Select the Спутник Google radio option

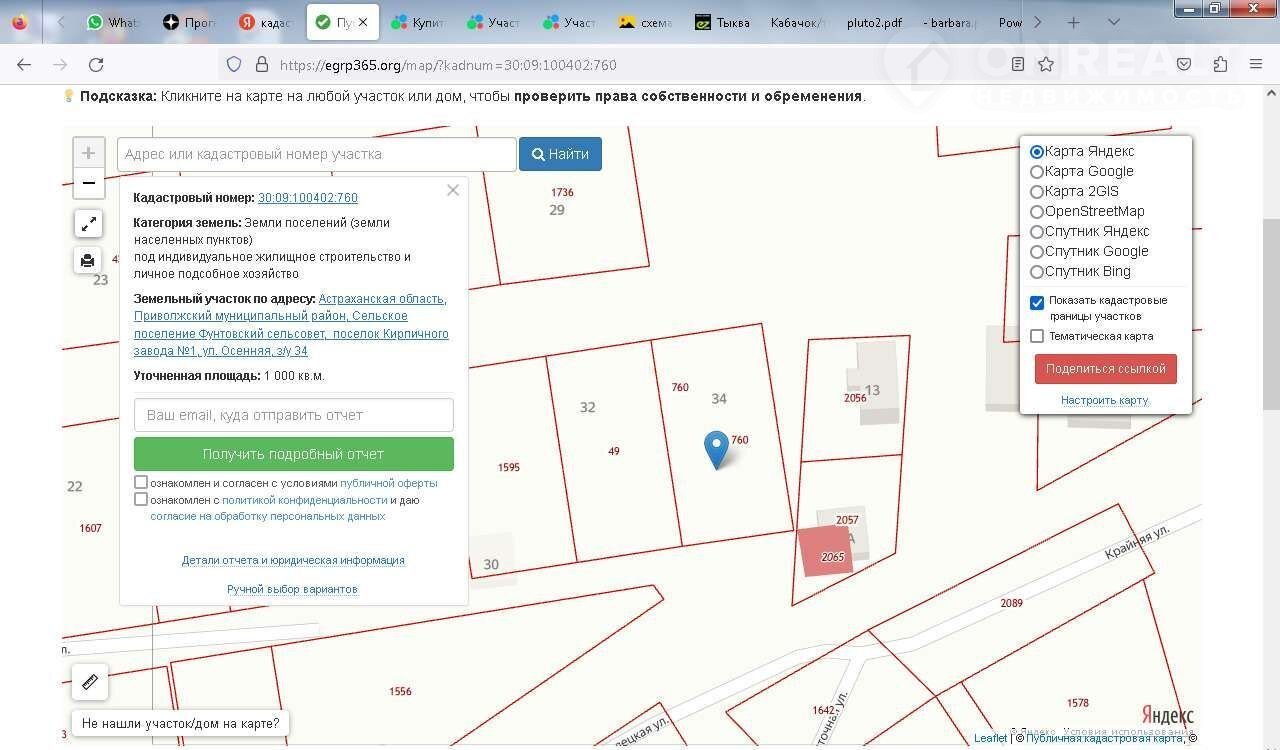(x=1037, y=252)
